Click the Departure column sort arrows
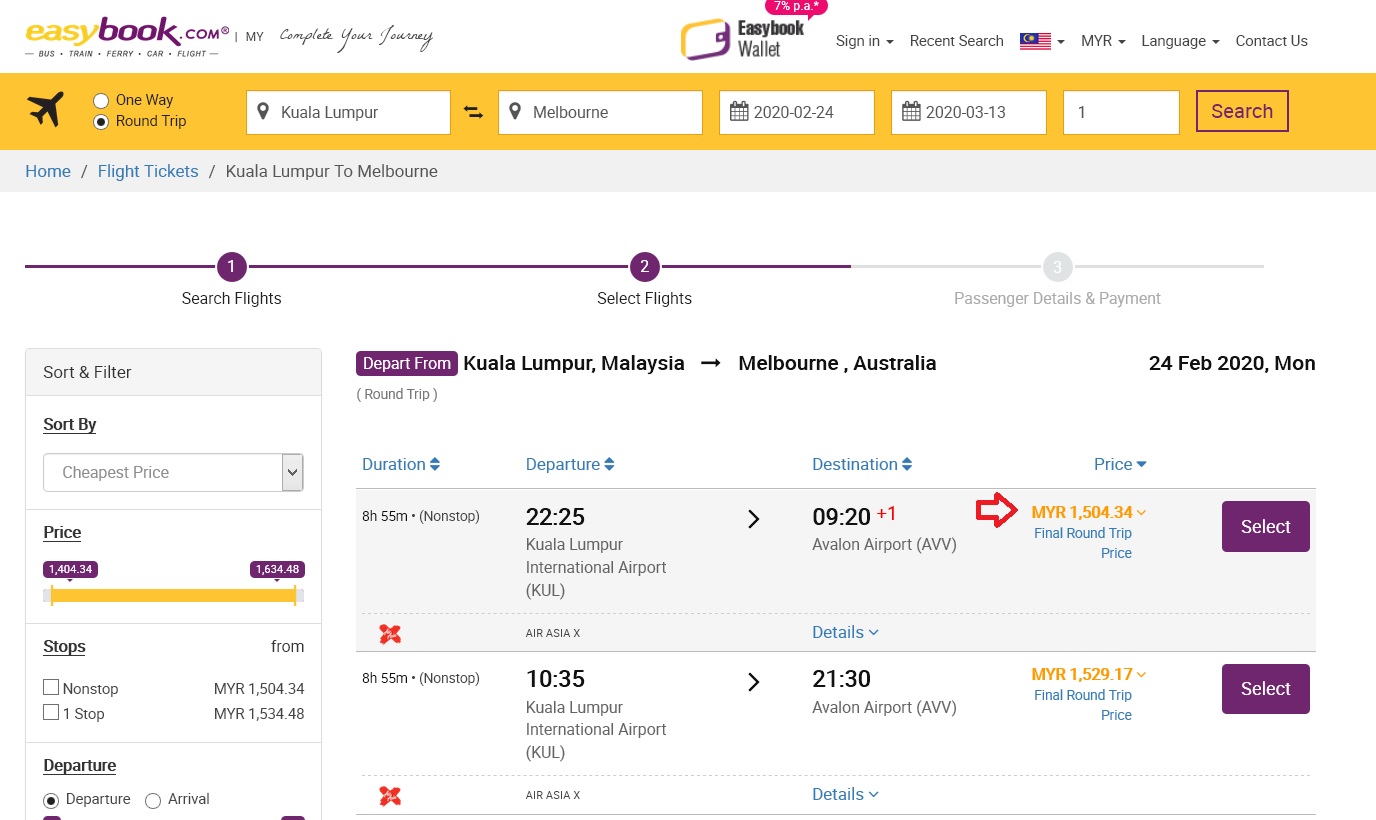1376x820 pixels. [609, 465]
